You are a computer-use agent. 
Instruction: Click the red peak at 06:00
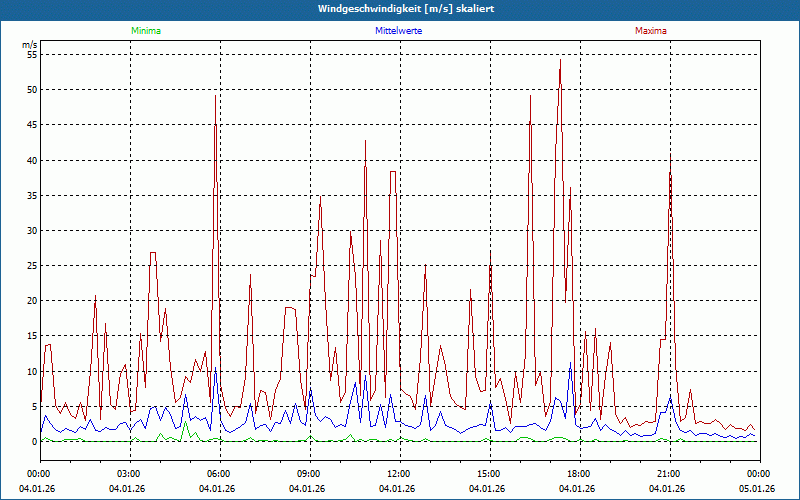click(216, 97)
